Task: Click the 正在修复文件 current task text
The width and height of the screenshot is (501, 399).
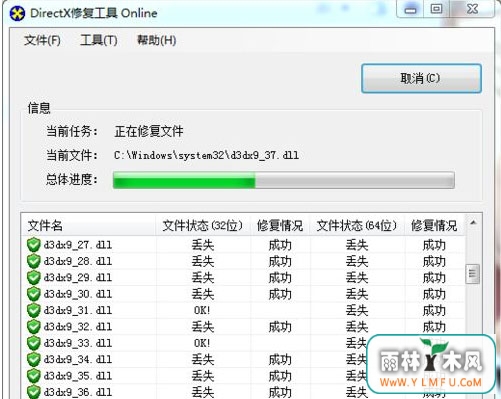Action: 149,131
